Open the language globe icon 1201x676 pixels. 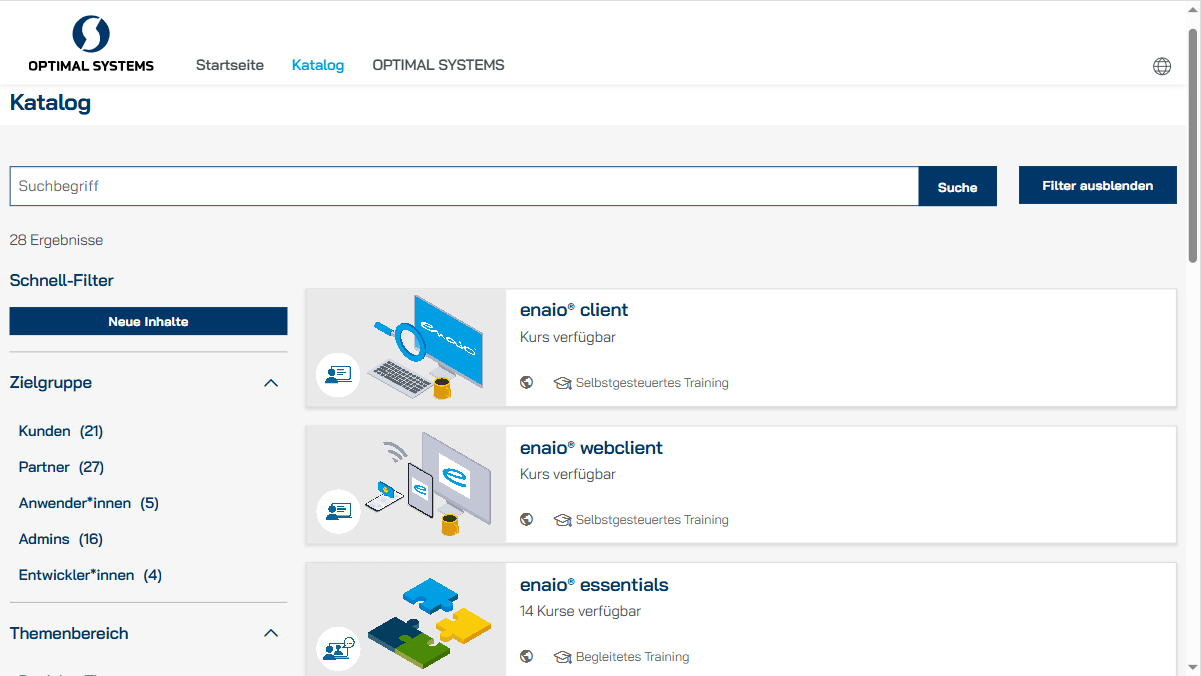tap(1162, 66)
